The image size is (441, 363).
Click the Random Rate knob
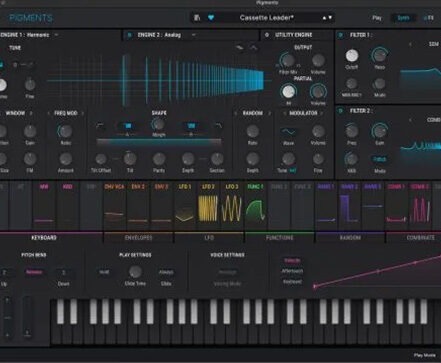pos(252,131)
